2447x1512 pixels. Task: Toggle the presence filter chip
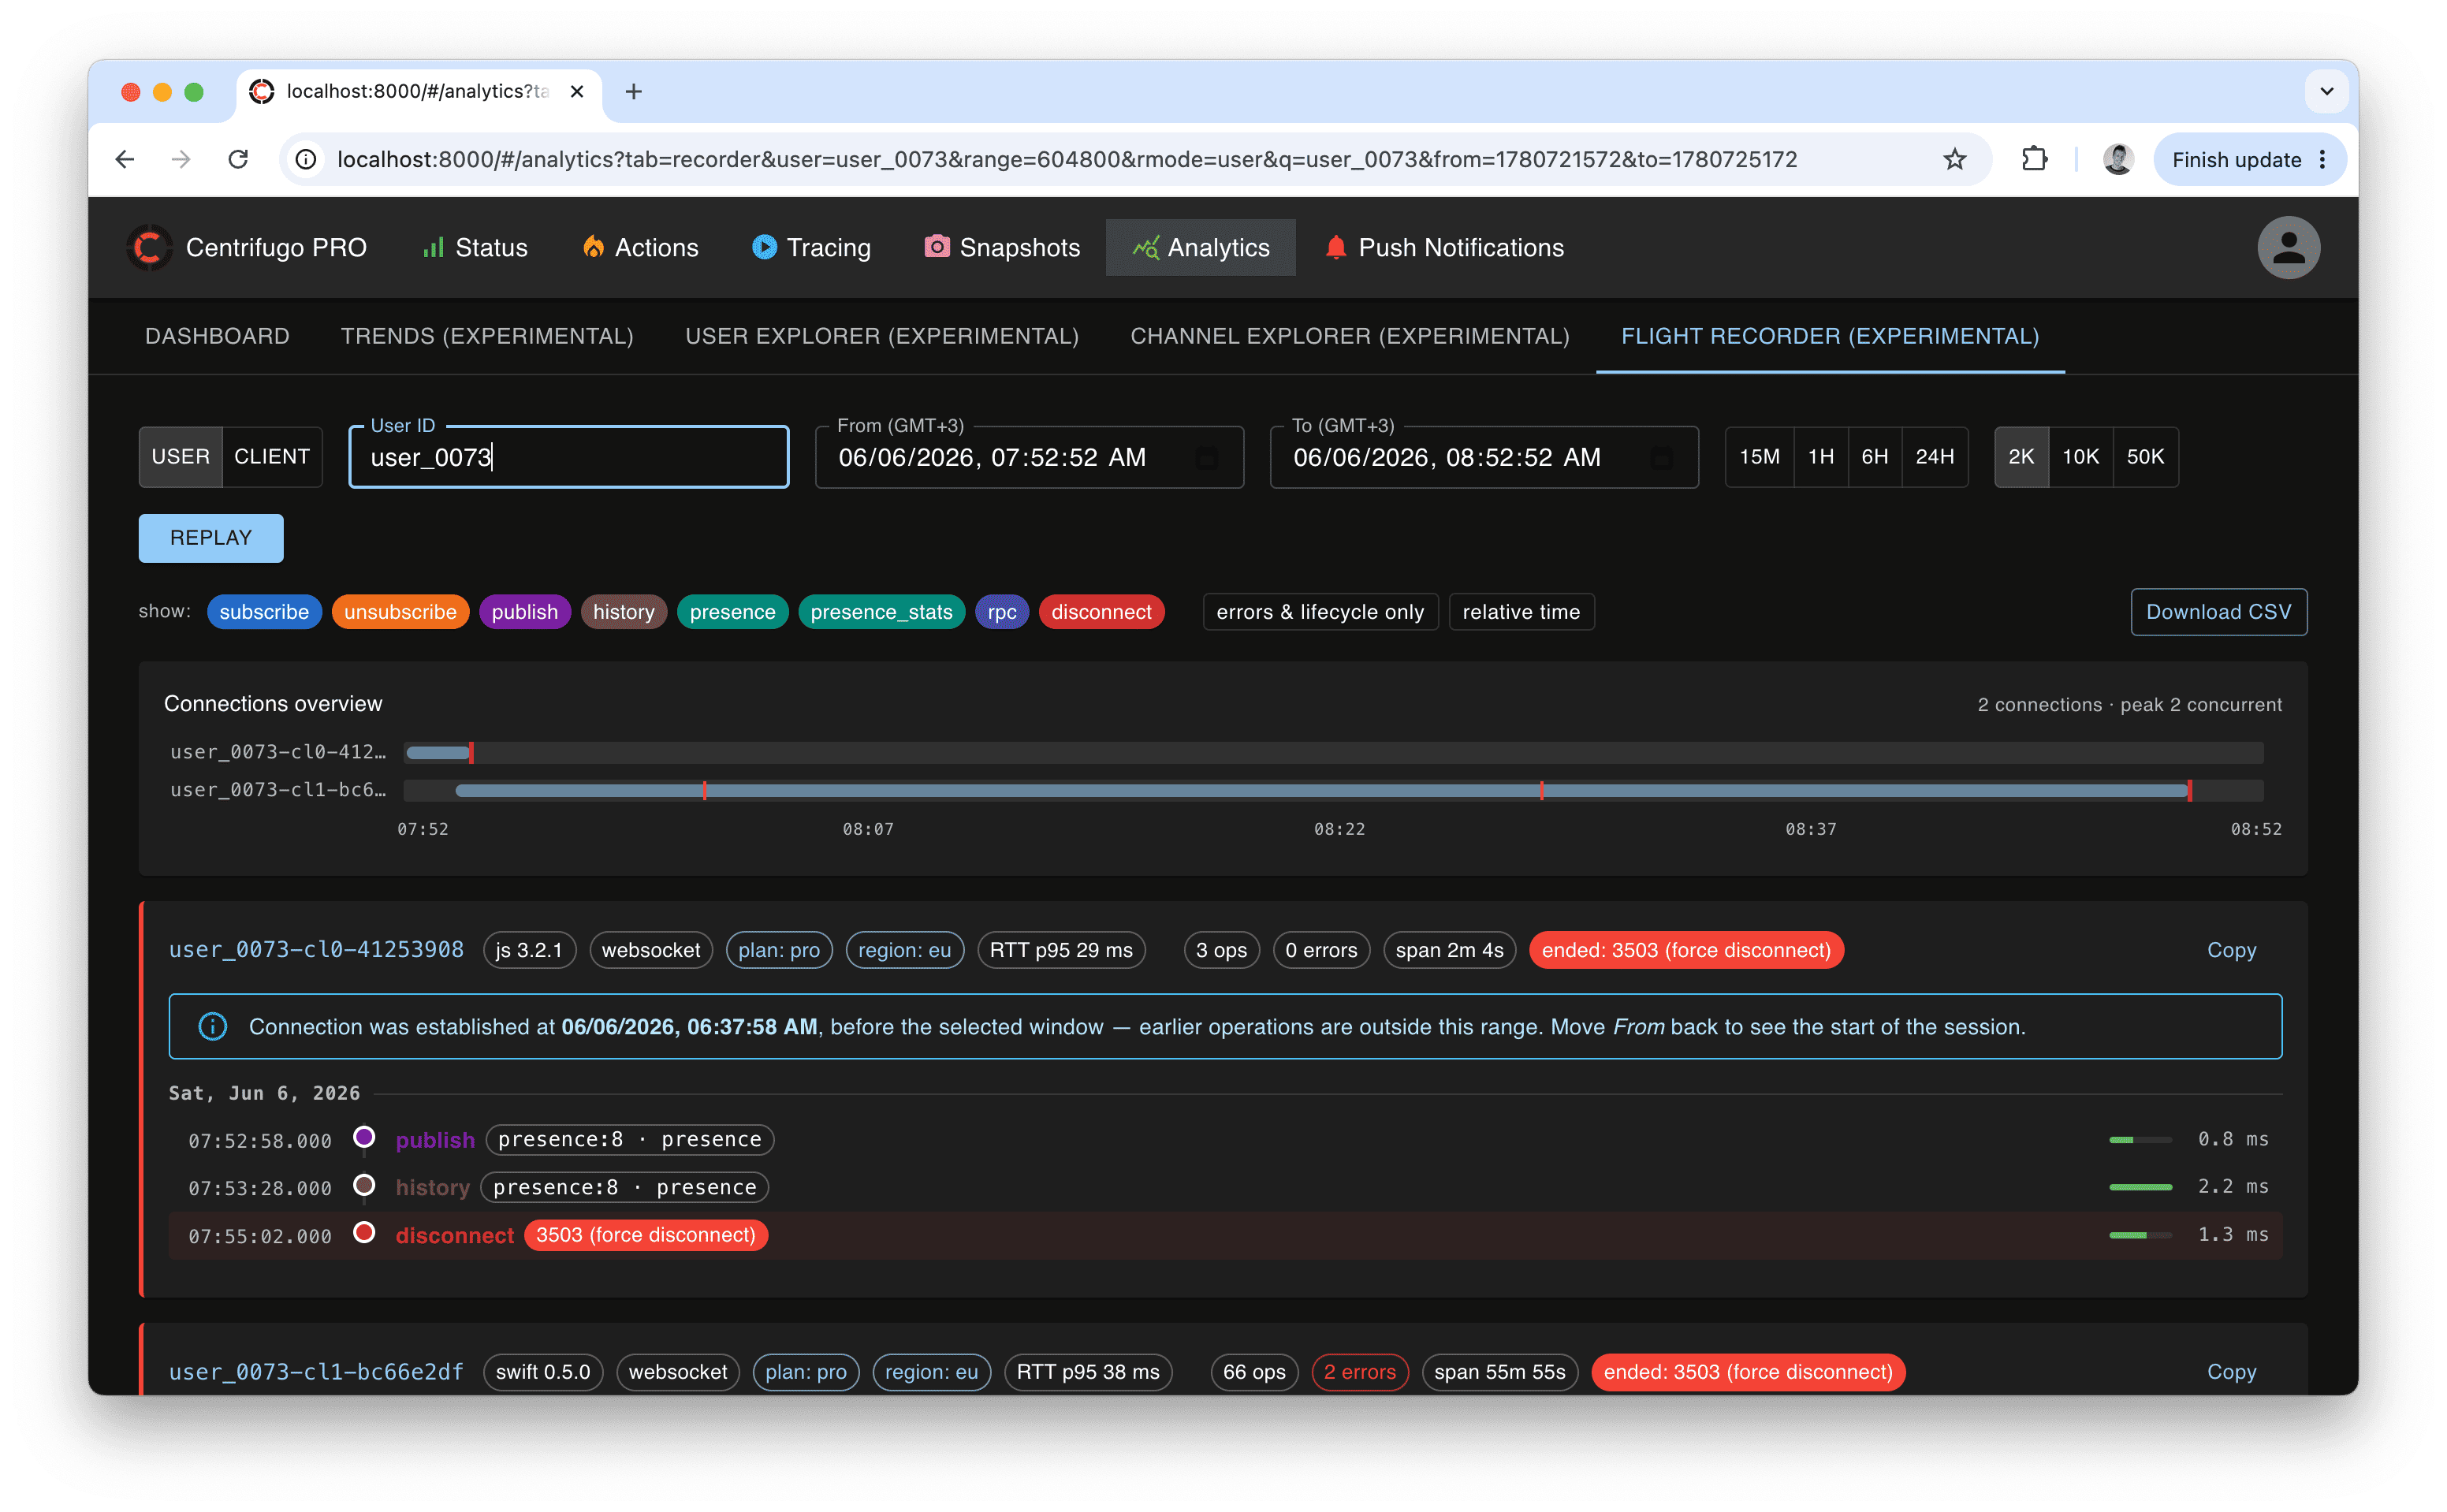[x=733, y=612]
